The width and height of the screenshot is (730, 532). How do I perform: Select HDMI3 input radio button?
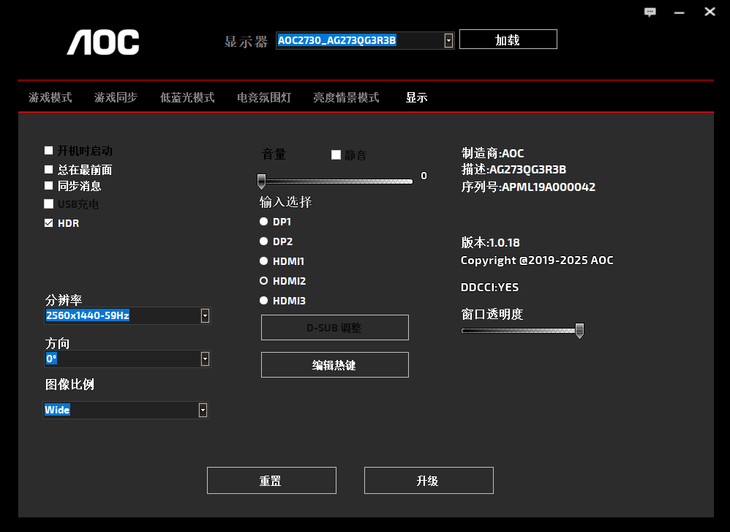264,301
